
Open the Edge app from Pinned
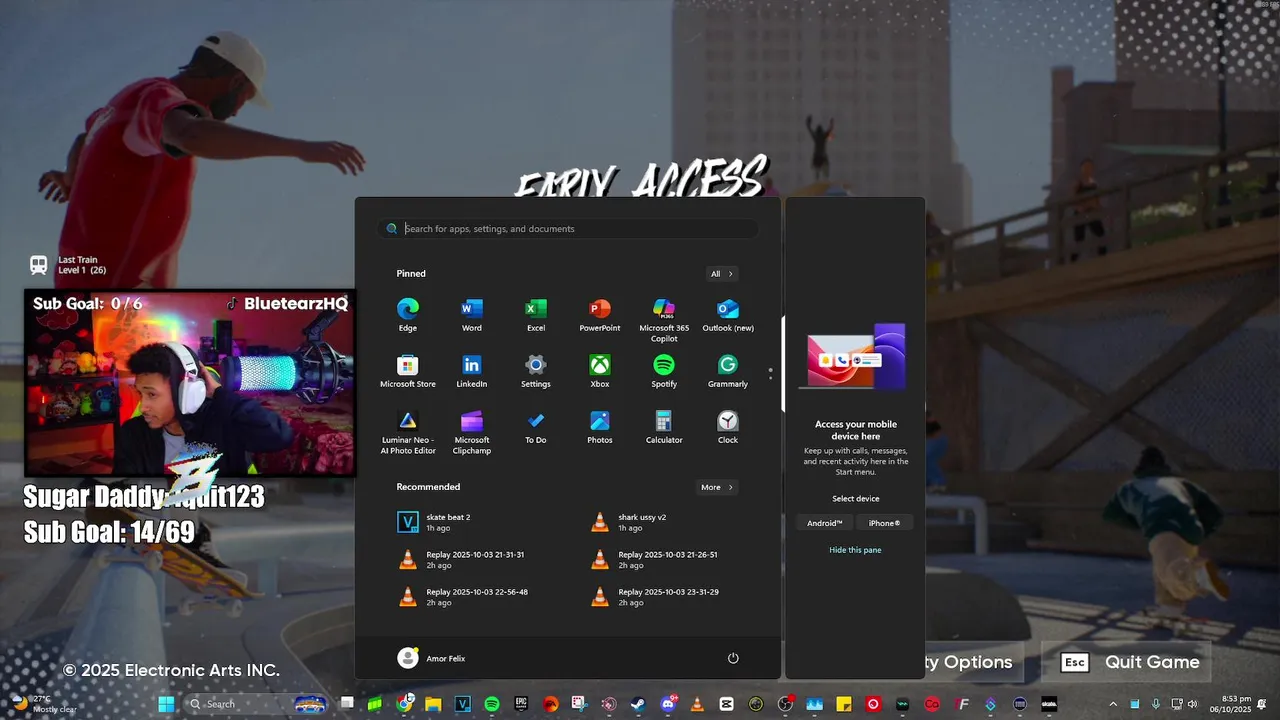[x=408, y=314]
